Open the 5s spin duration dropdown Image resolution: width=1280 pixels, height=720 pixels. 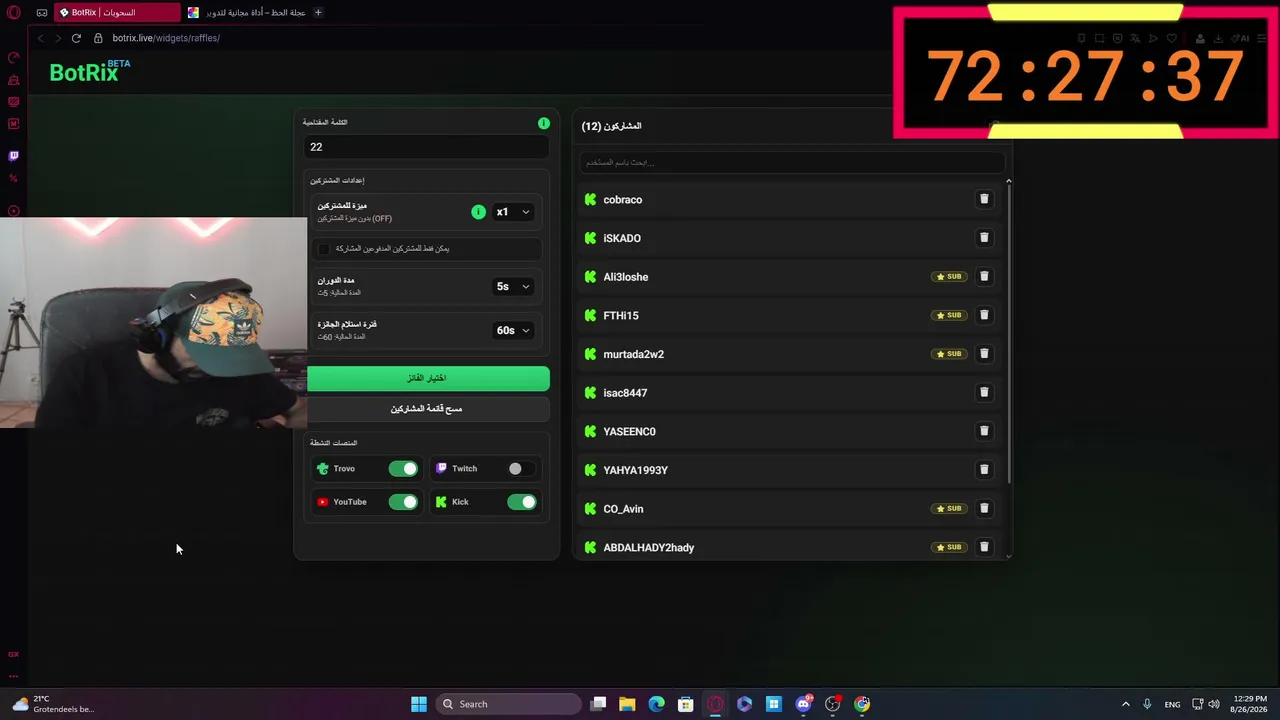tap(513, 286)
